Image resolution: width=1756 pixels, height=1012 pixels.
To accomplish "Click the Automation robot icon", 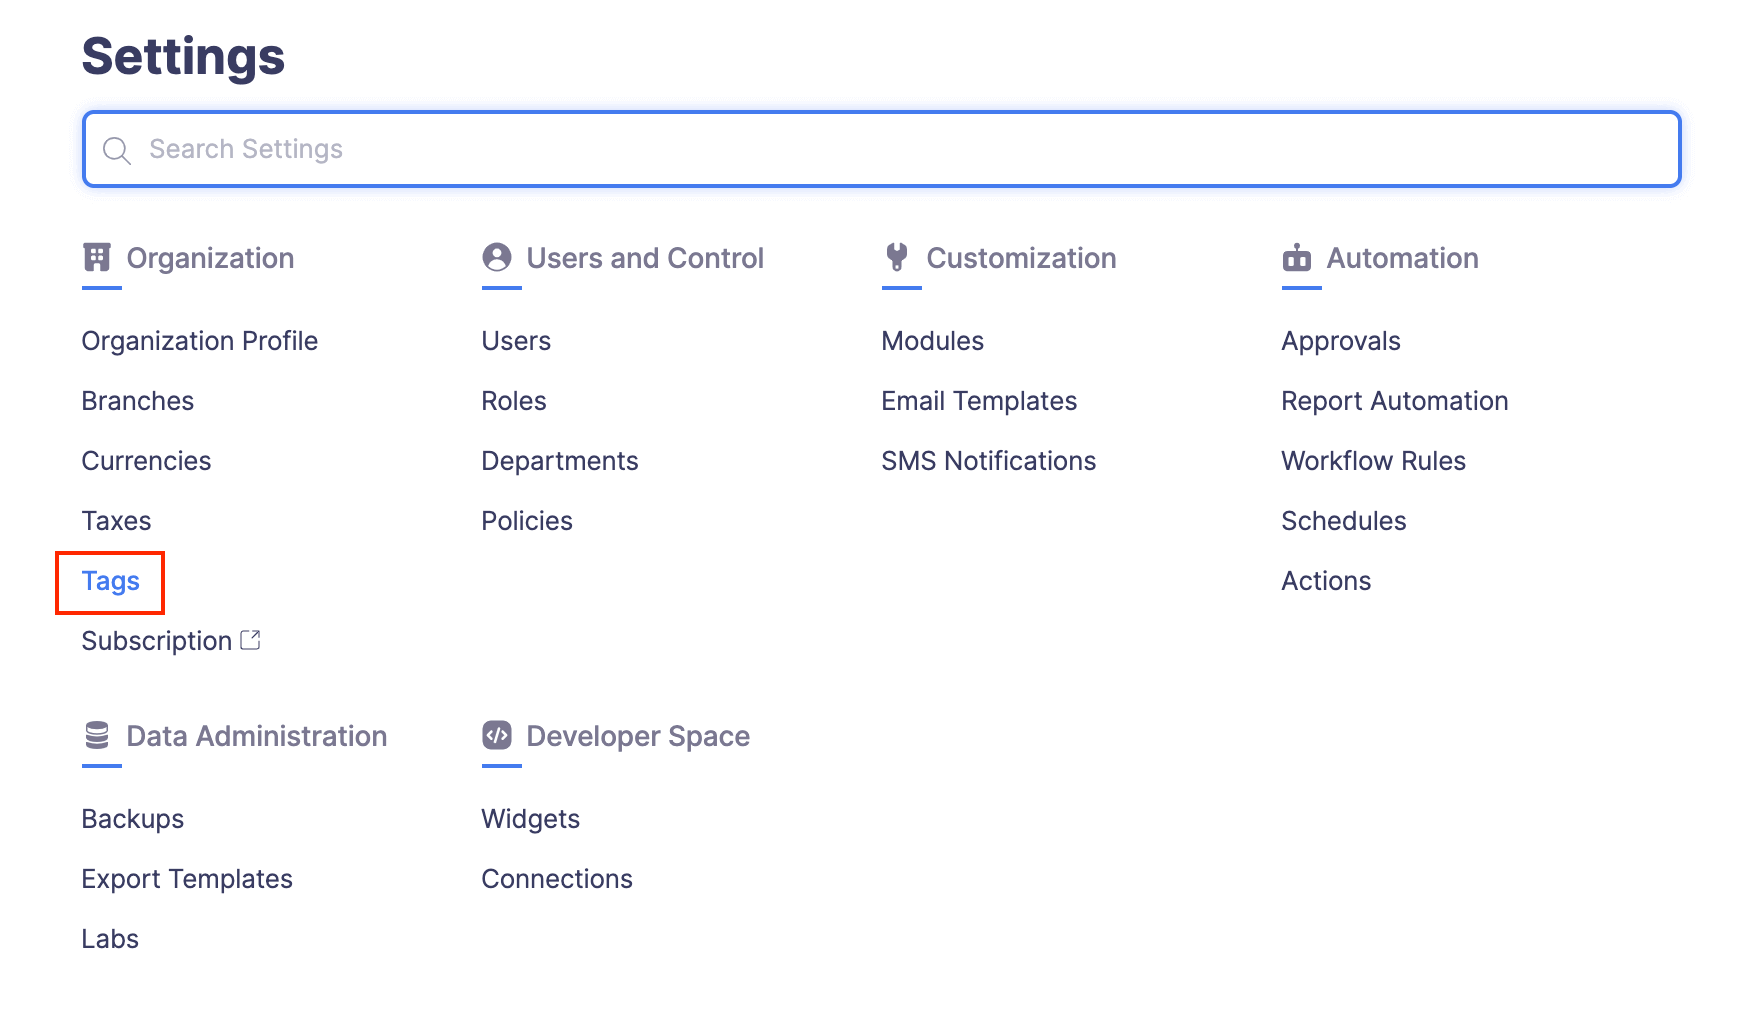I will coord(1297,258).
